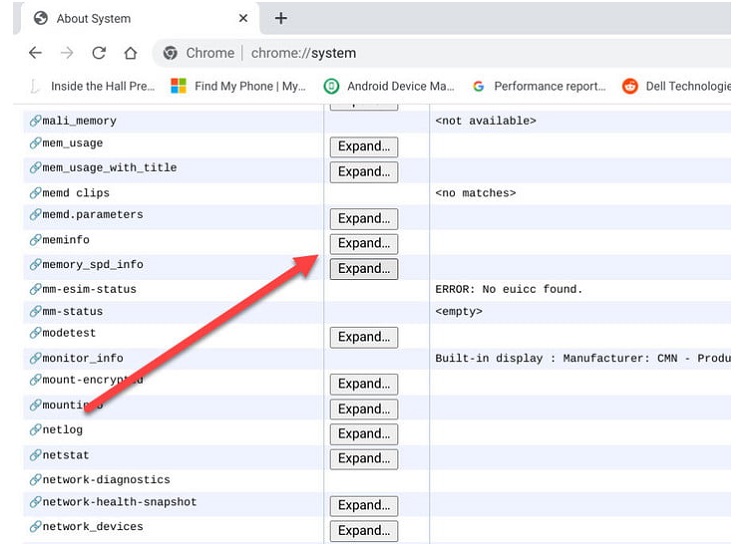Image resolution: width=750 pixels, height=544 pixels.
Task: Open Find My Phone bookmark
Action: click(238, 86)
